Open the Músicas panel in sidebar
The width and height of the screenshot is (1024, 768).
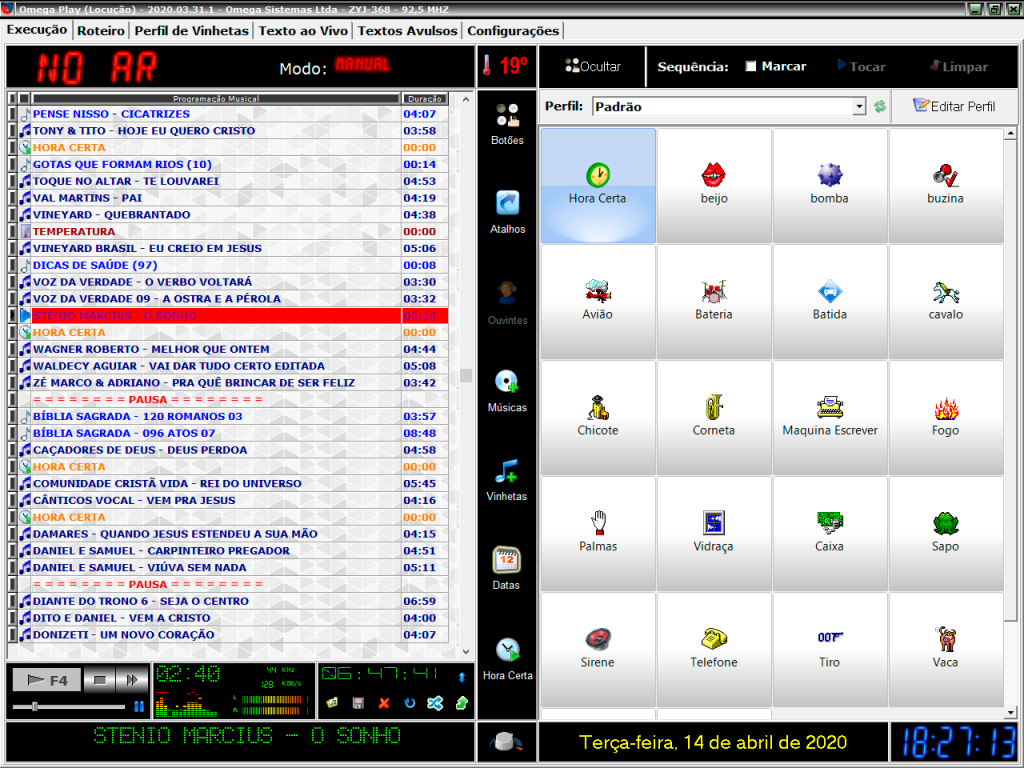pos(507,390)
